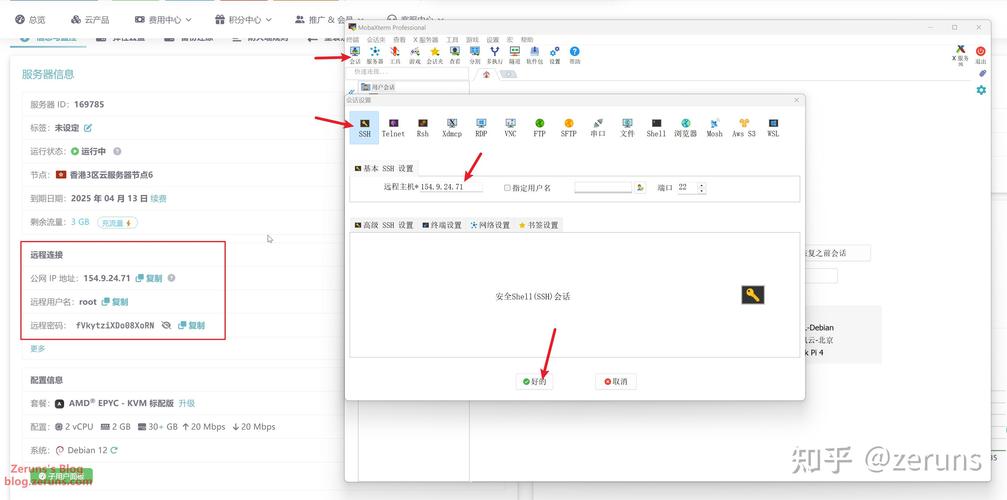Click the yellow key icon in SSH panel

click(x=753, y=295)
